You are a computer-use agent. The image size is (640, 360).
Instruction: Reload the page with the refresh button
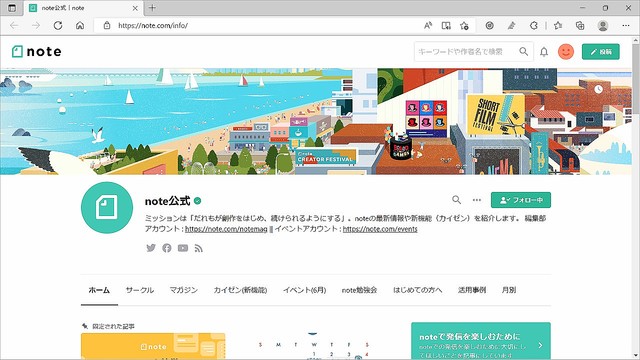point(58,25)
